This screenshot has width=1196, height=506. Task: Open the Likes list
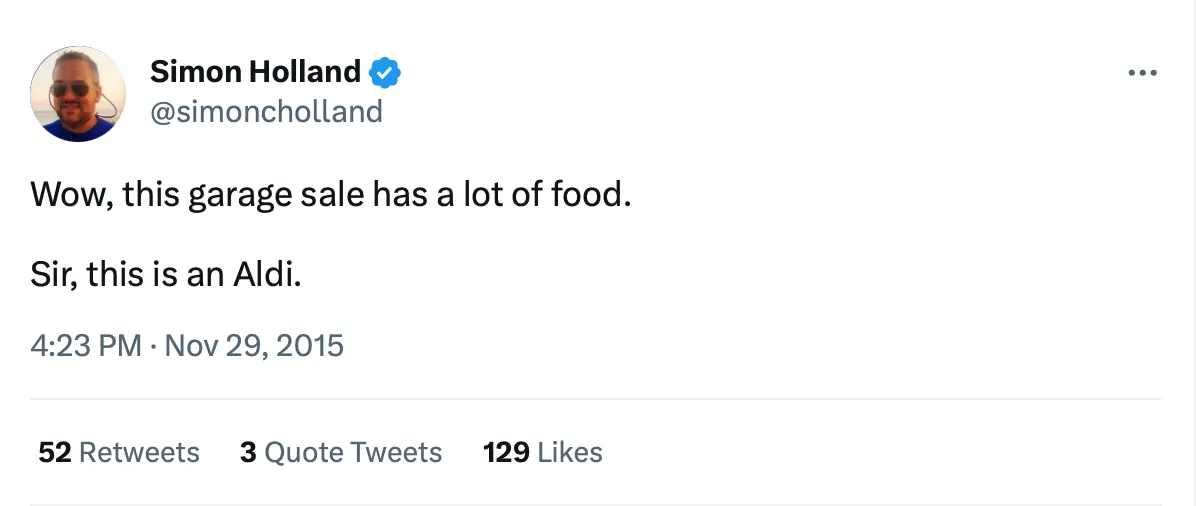point(570,453)
